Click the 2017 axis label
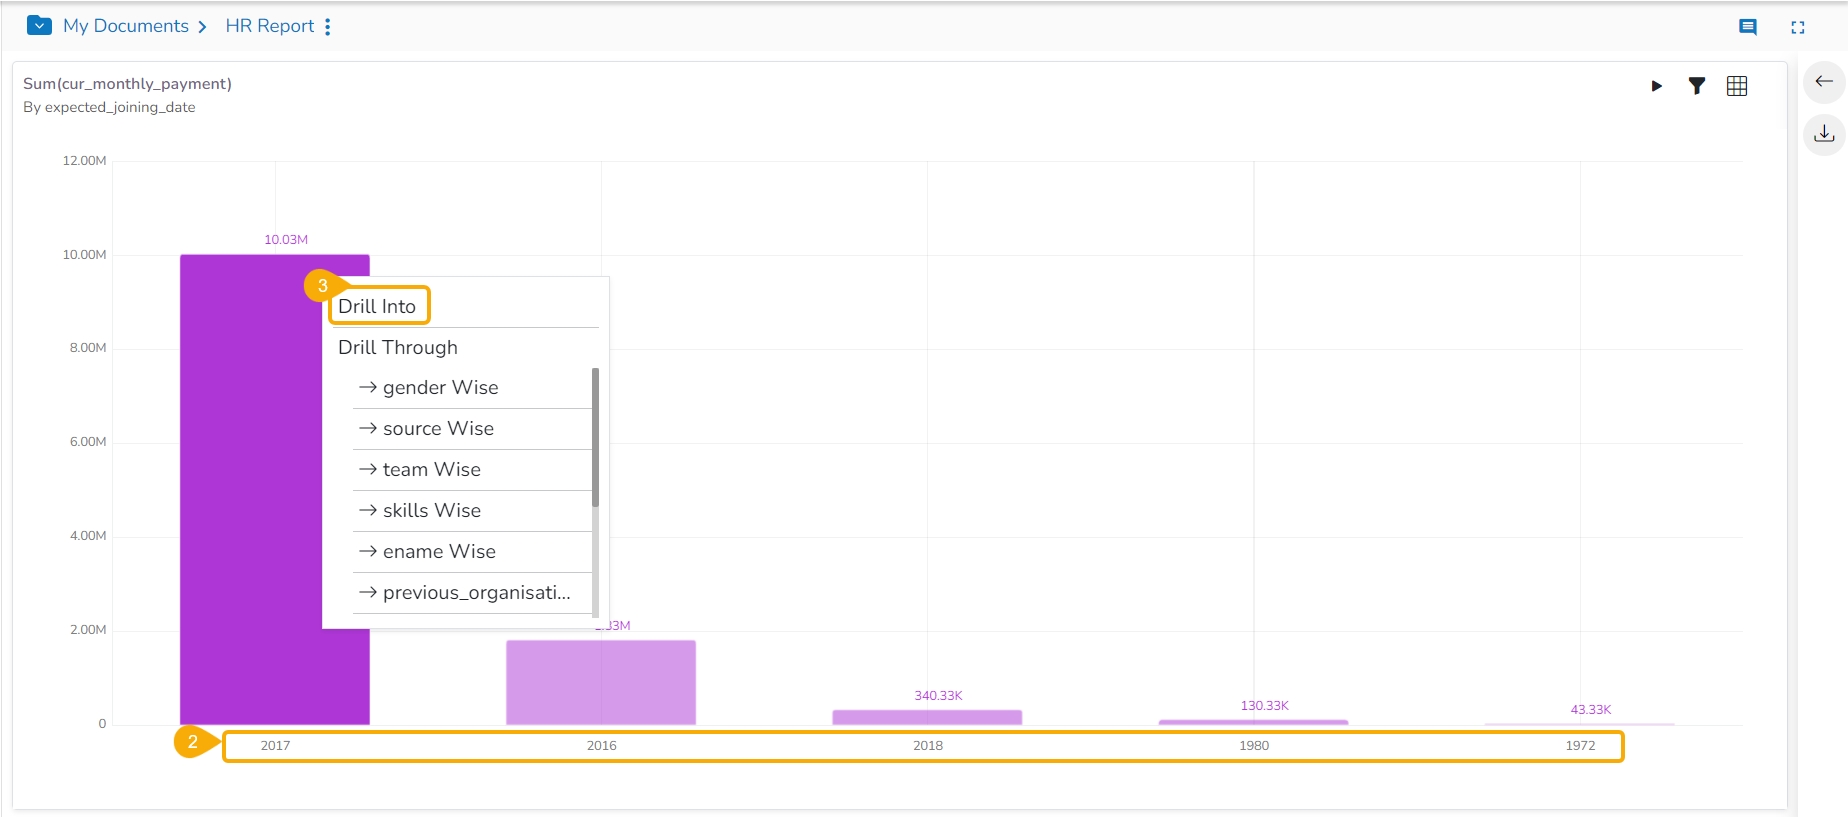1848x817 pixels. point(275,746)
